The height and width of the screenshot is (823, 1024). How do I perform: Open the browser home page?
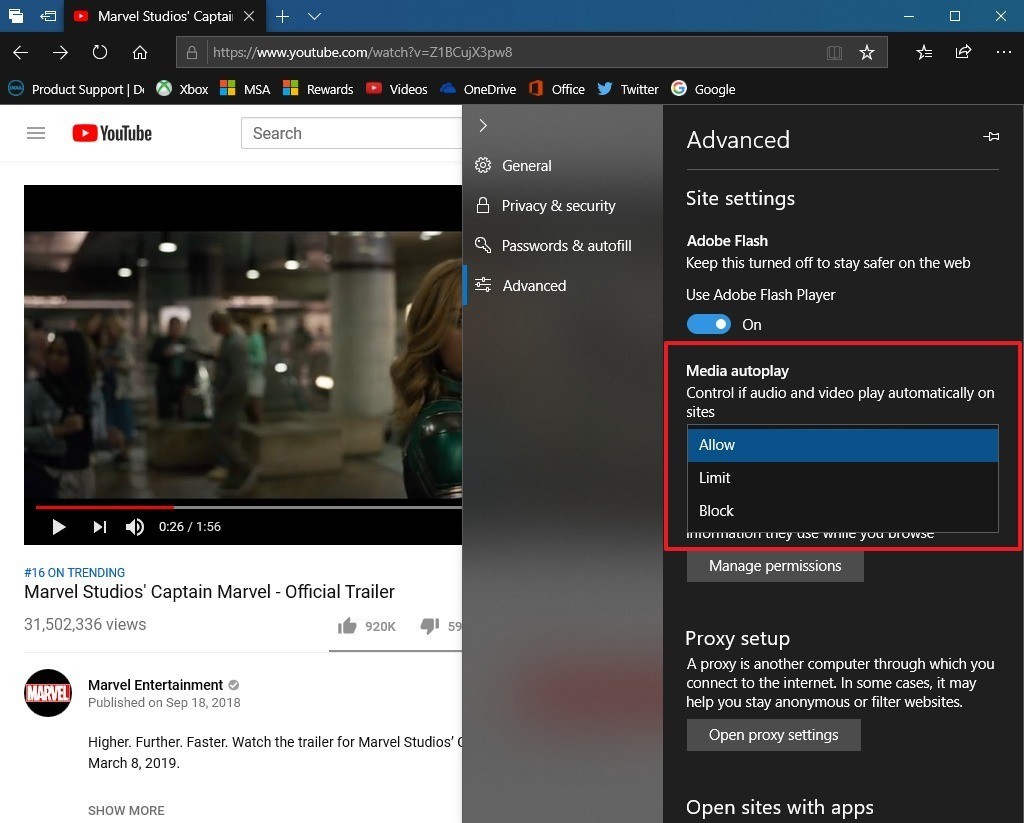(x=140, y=52)
